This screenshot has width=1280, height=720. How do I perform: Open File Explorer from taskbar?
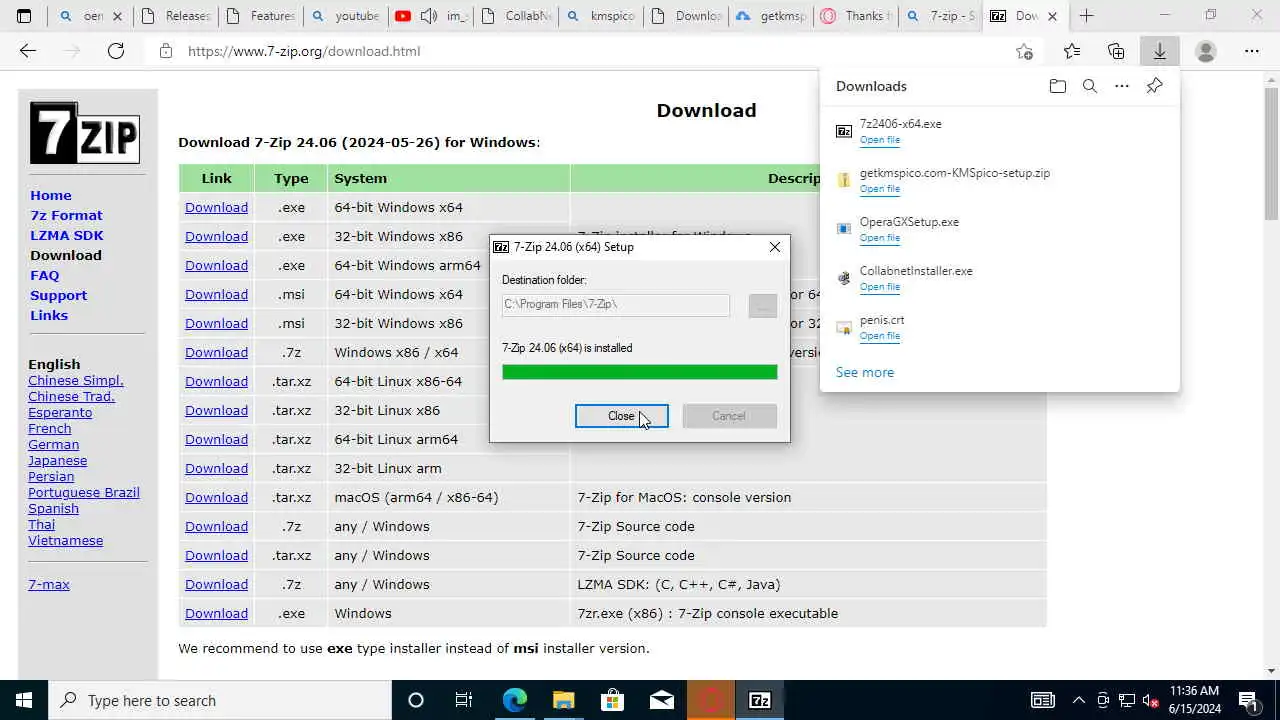tap(563, 700)
